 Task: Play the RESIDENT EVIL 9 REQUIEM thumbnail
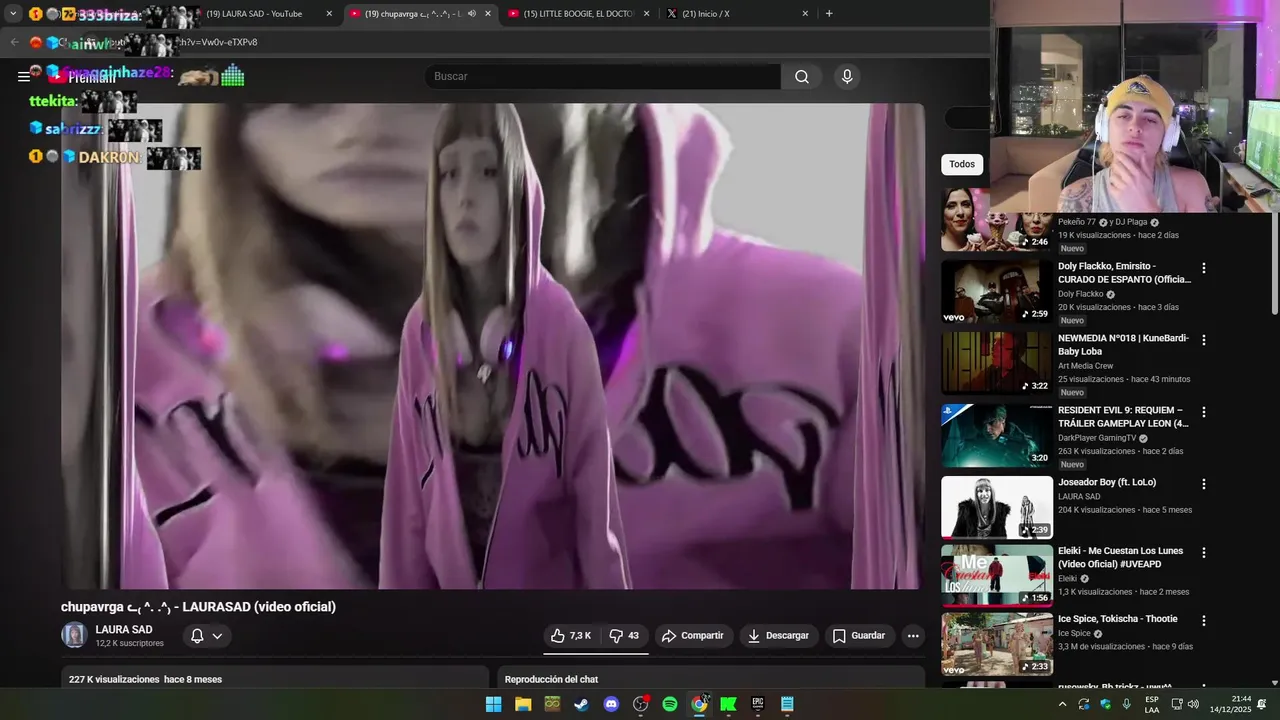click(997, 435)
